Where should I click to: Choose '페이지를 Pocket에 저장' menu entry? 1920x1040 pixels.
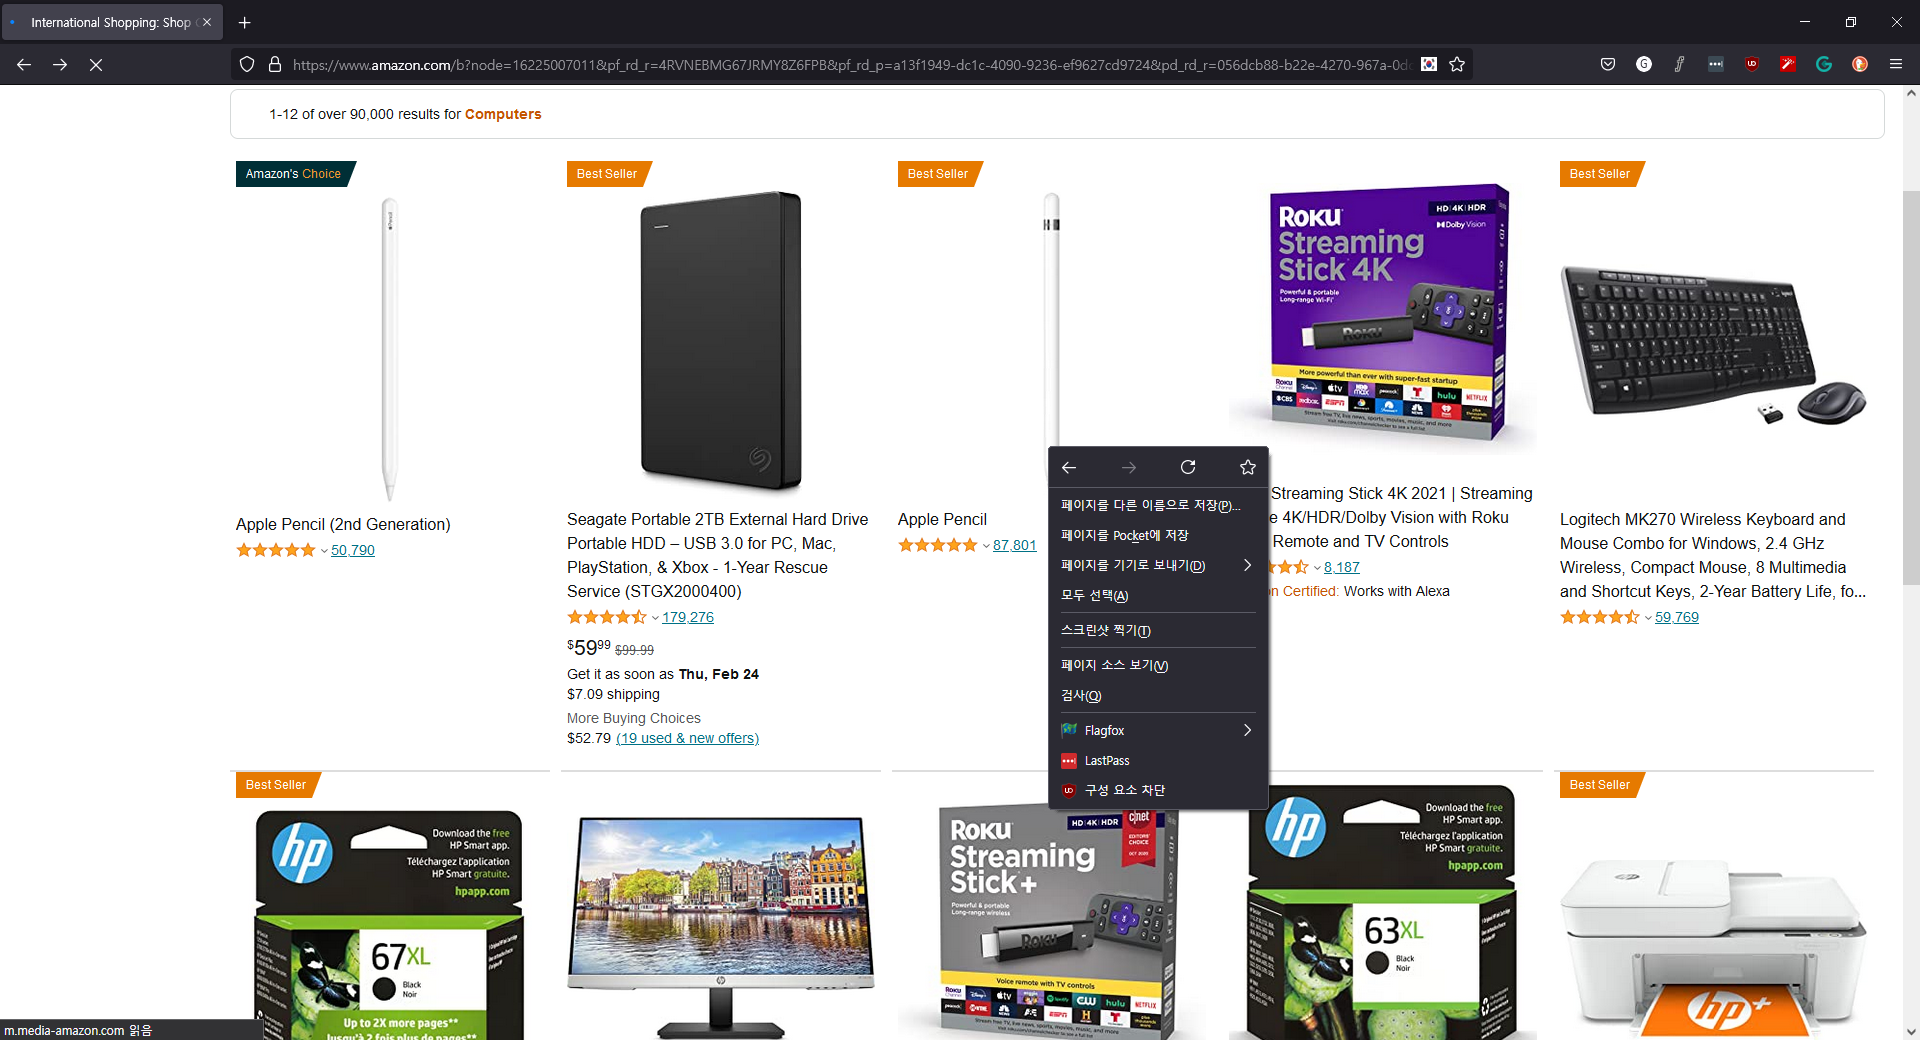(1158, 535)
